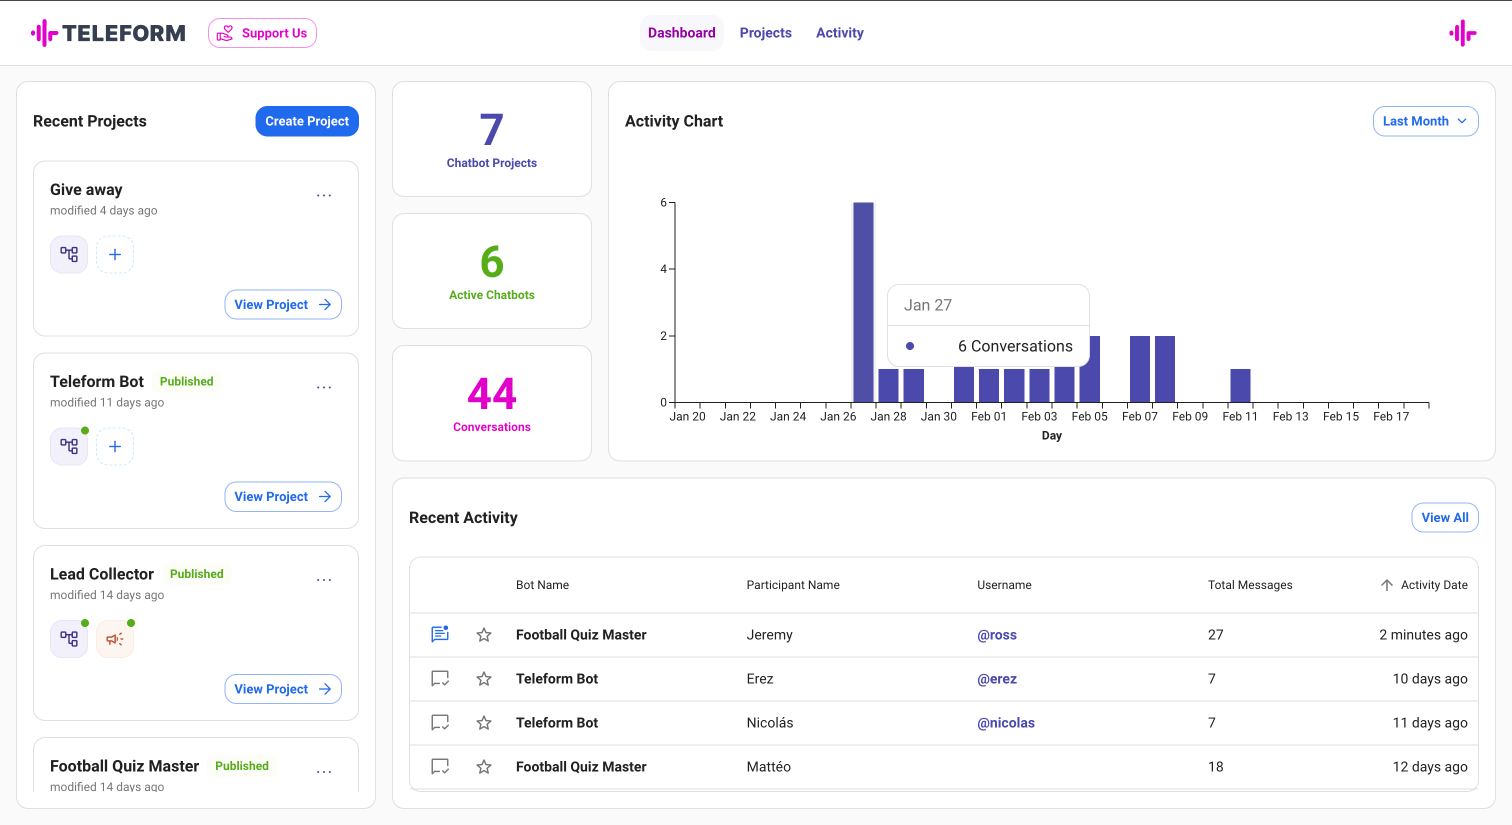
Task: Star Mattéo's Football Quiz Master conversation
Action: [484, 766]
